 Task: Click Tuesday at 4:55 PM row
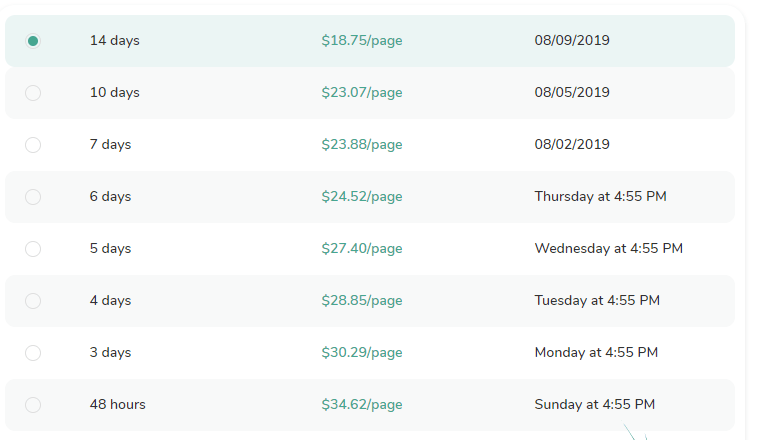pyautogui.click(x=370, y=301)
